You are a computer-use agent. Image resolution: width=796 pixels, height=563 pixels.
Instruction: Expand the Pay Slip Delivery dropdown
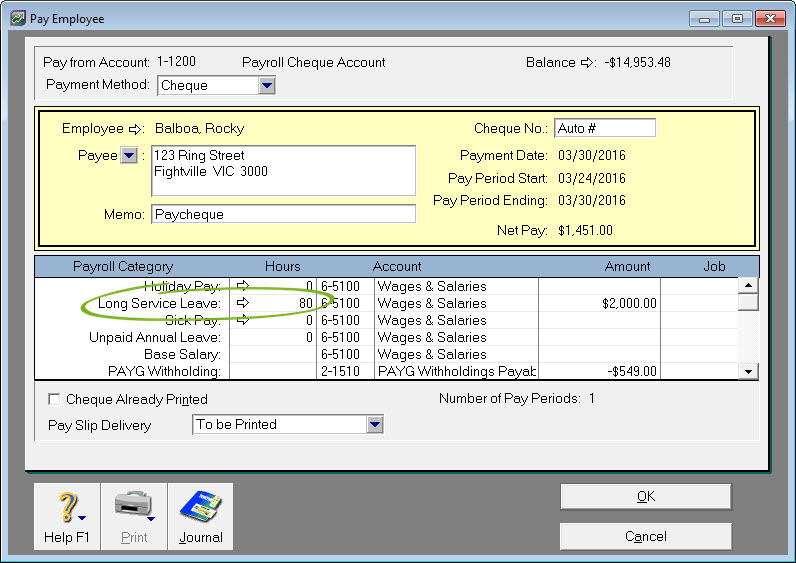click(375, 425)
